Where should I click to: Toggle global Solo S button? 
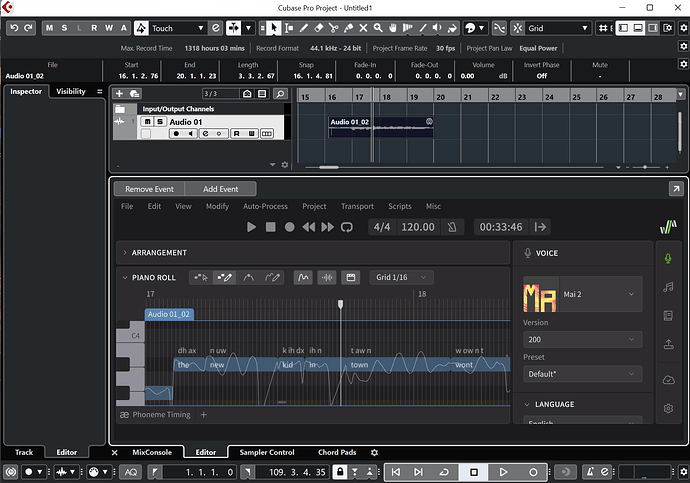pyautogui.click(x=64, y=28)
